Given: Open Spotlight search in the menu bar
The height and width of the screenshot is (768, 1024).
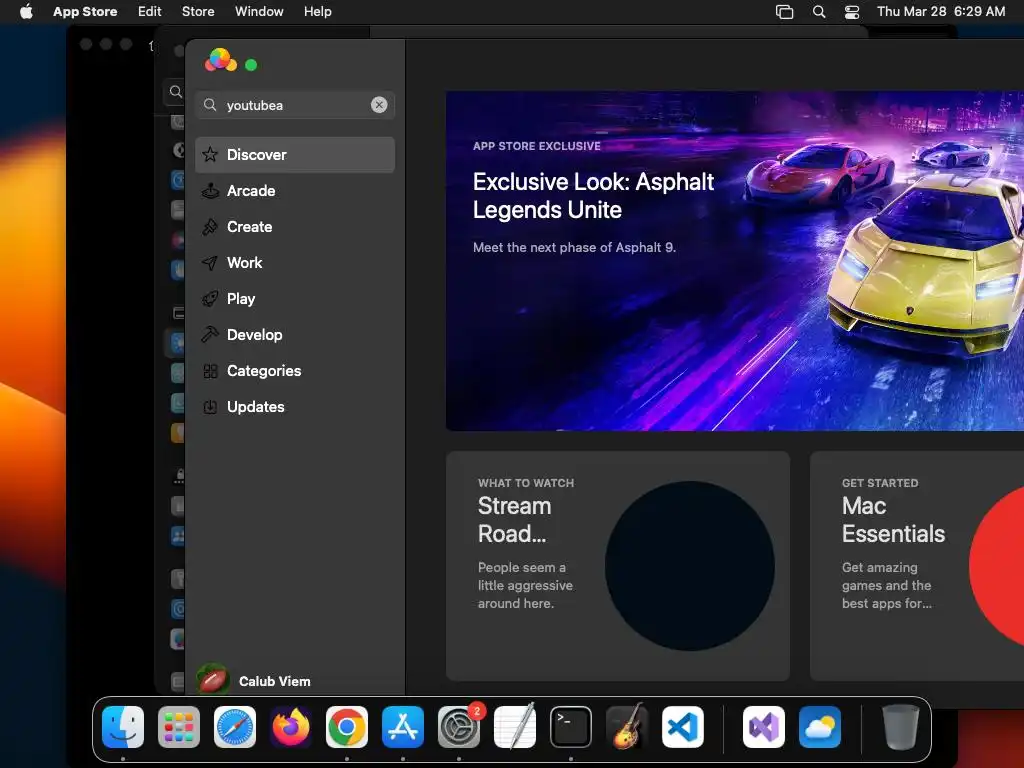Looking at the screenshot, I should tap(819, 11).
